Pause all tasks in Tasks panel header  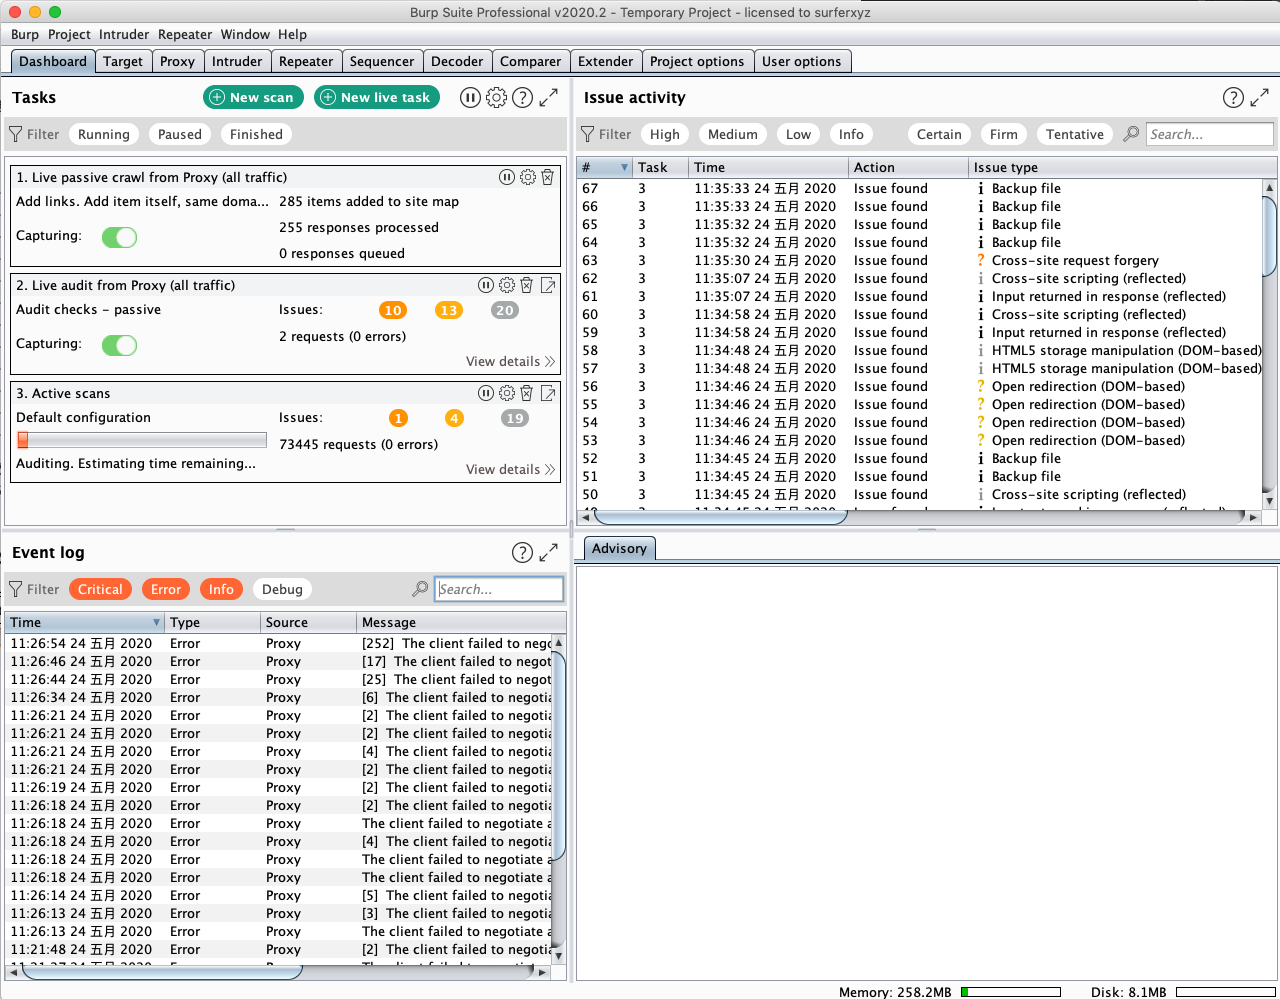pos(470,97)
